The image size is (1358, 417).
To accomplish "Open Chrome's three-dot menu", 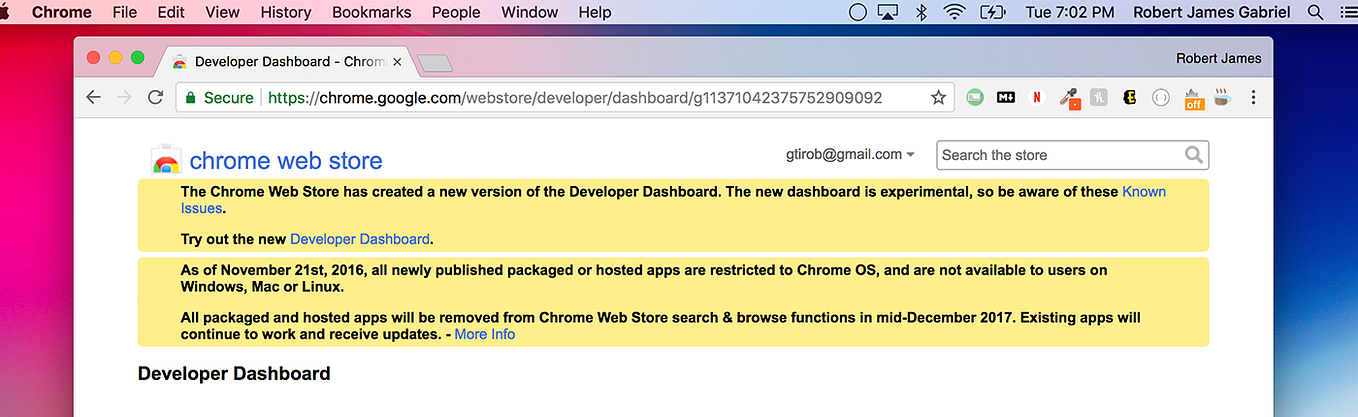I will coord(1253,98).
